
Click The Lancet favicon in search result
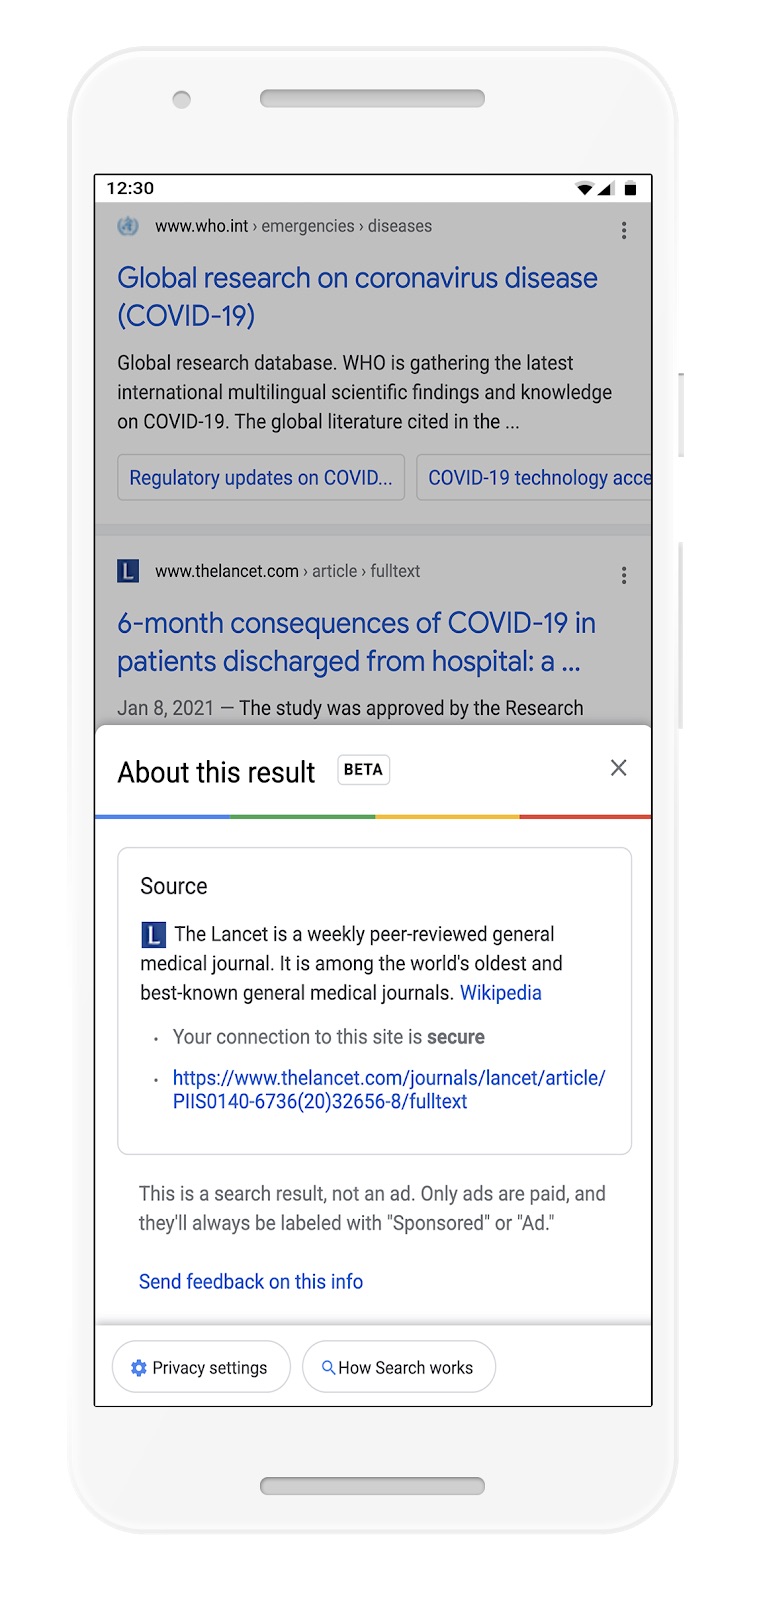[x=128, y=571]
